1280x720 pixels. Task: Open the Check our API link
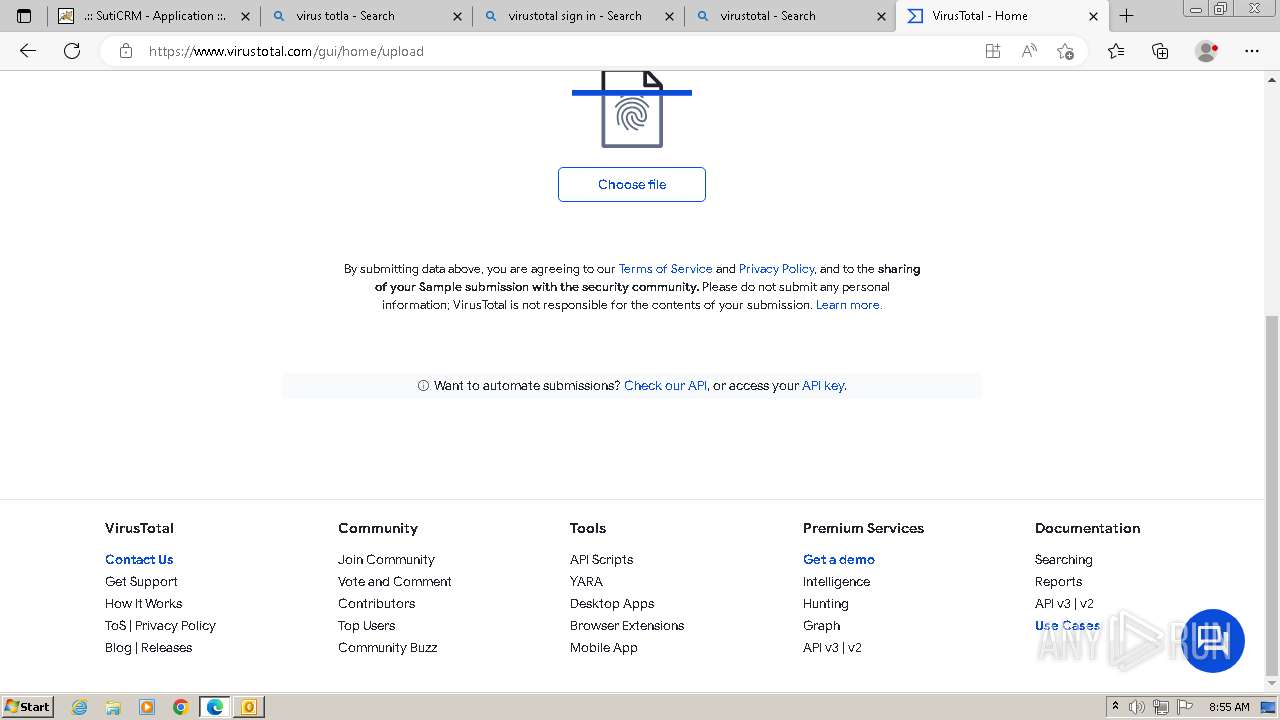pyautogui.click(x=665, y=385)
